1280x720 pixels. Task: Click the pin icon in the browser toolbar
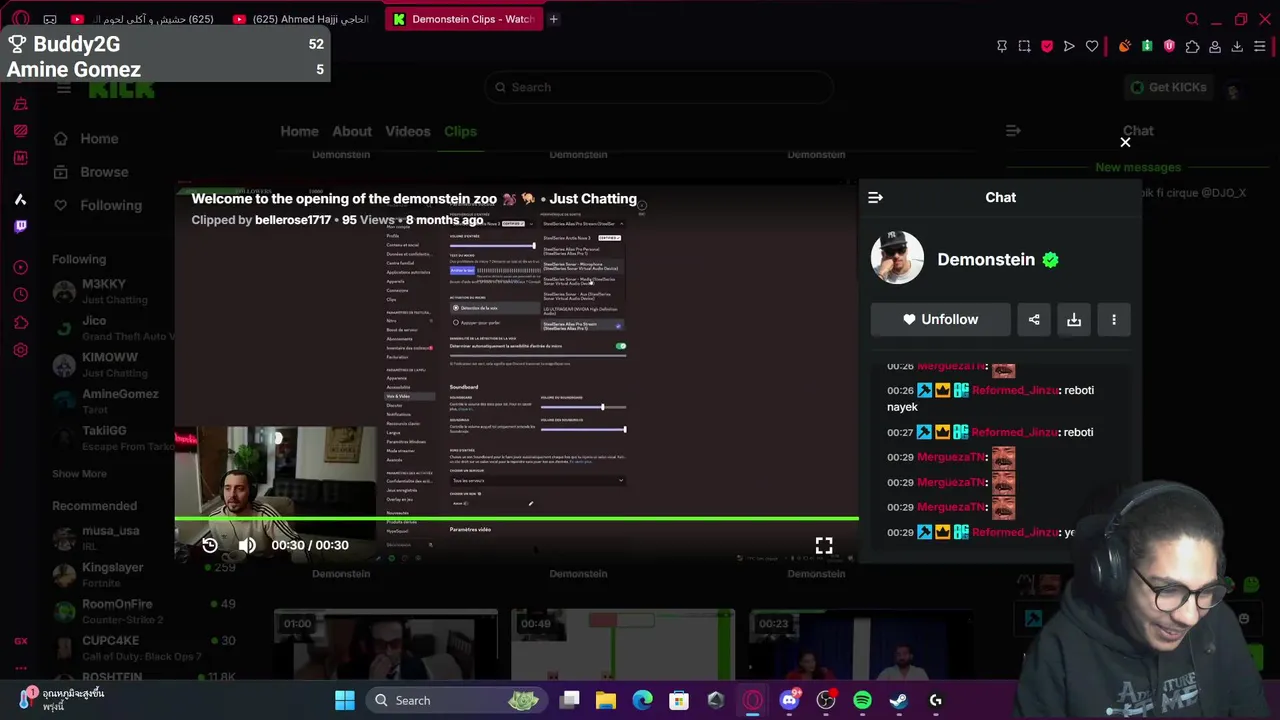pyautogui.click(x=1002, y=46)
